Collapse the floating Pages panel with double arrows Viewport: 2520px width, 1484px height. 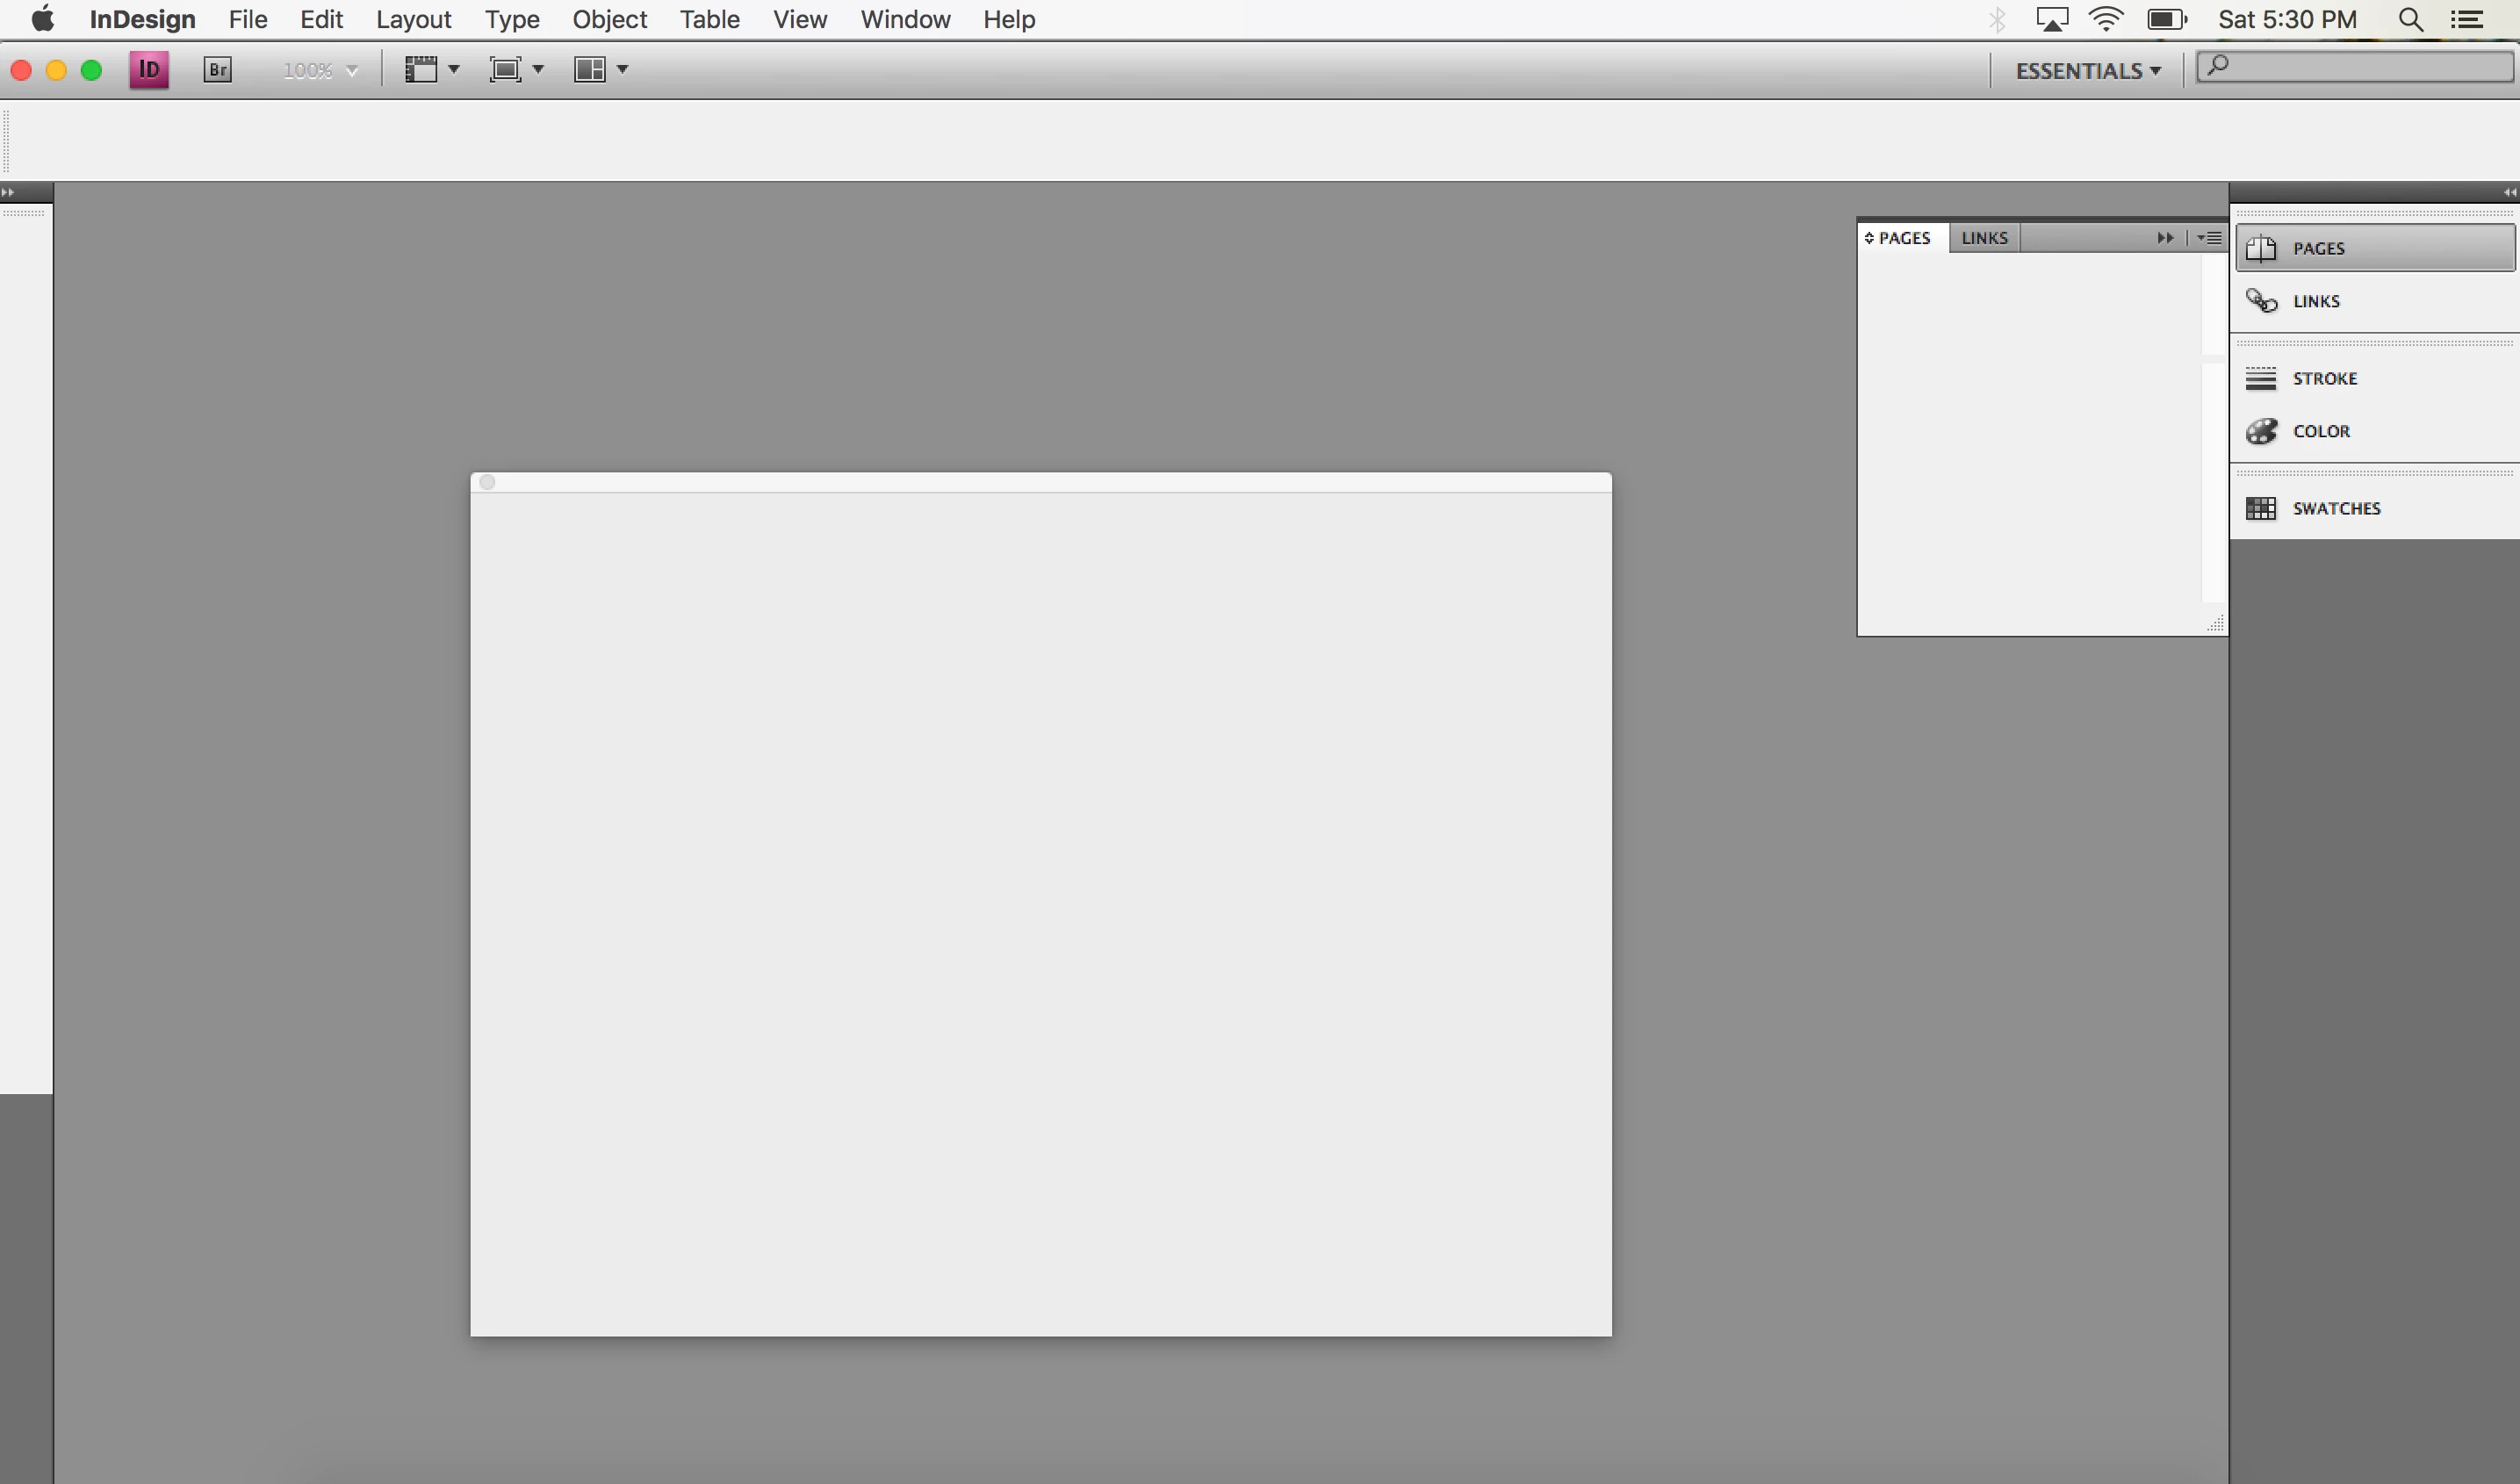[x=2165, y=238]
